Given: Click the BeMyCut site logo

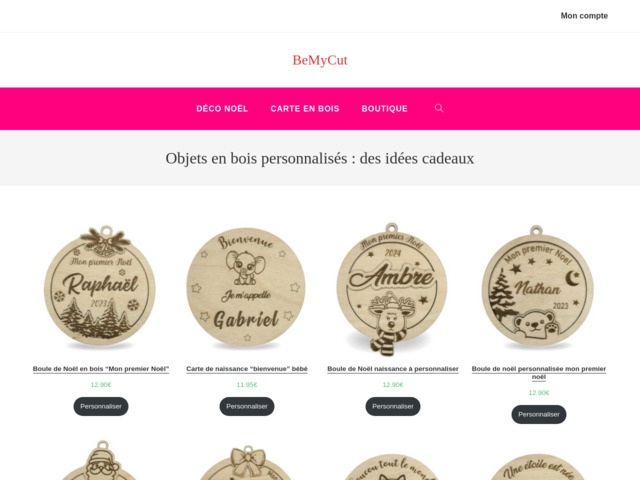Looking at the screenshot, I should tap(320, 60).
